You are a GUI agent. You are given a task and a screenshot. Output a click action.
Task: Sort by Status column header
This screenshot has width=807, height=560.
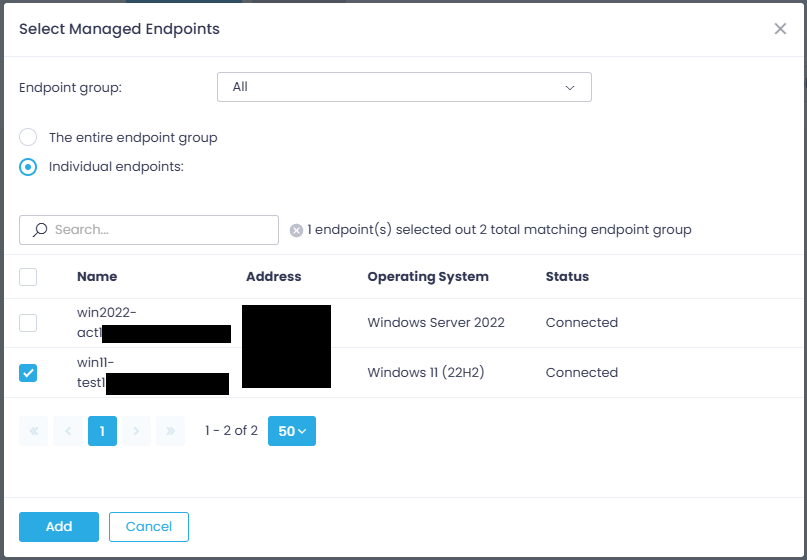[x=567, y=277]
